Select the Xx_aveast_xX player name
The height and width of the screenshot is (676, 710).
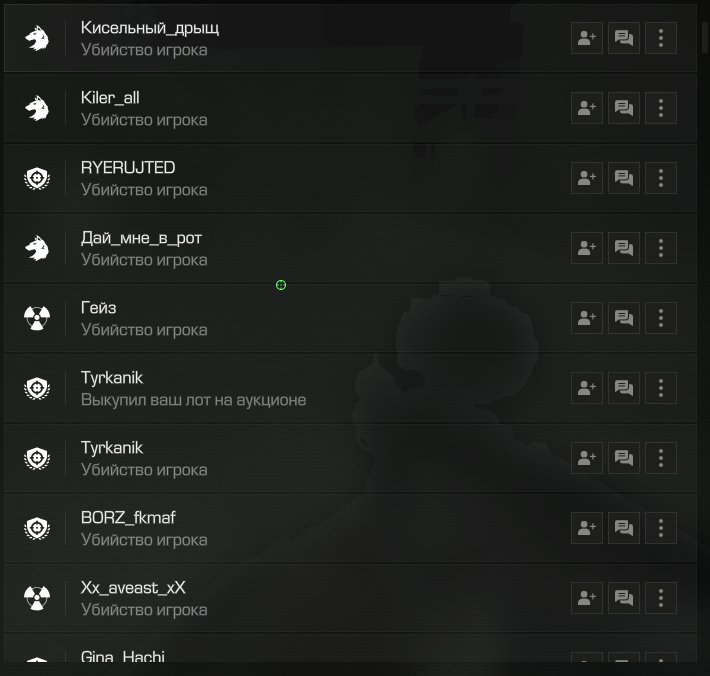(x=133, y=588)
